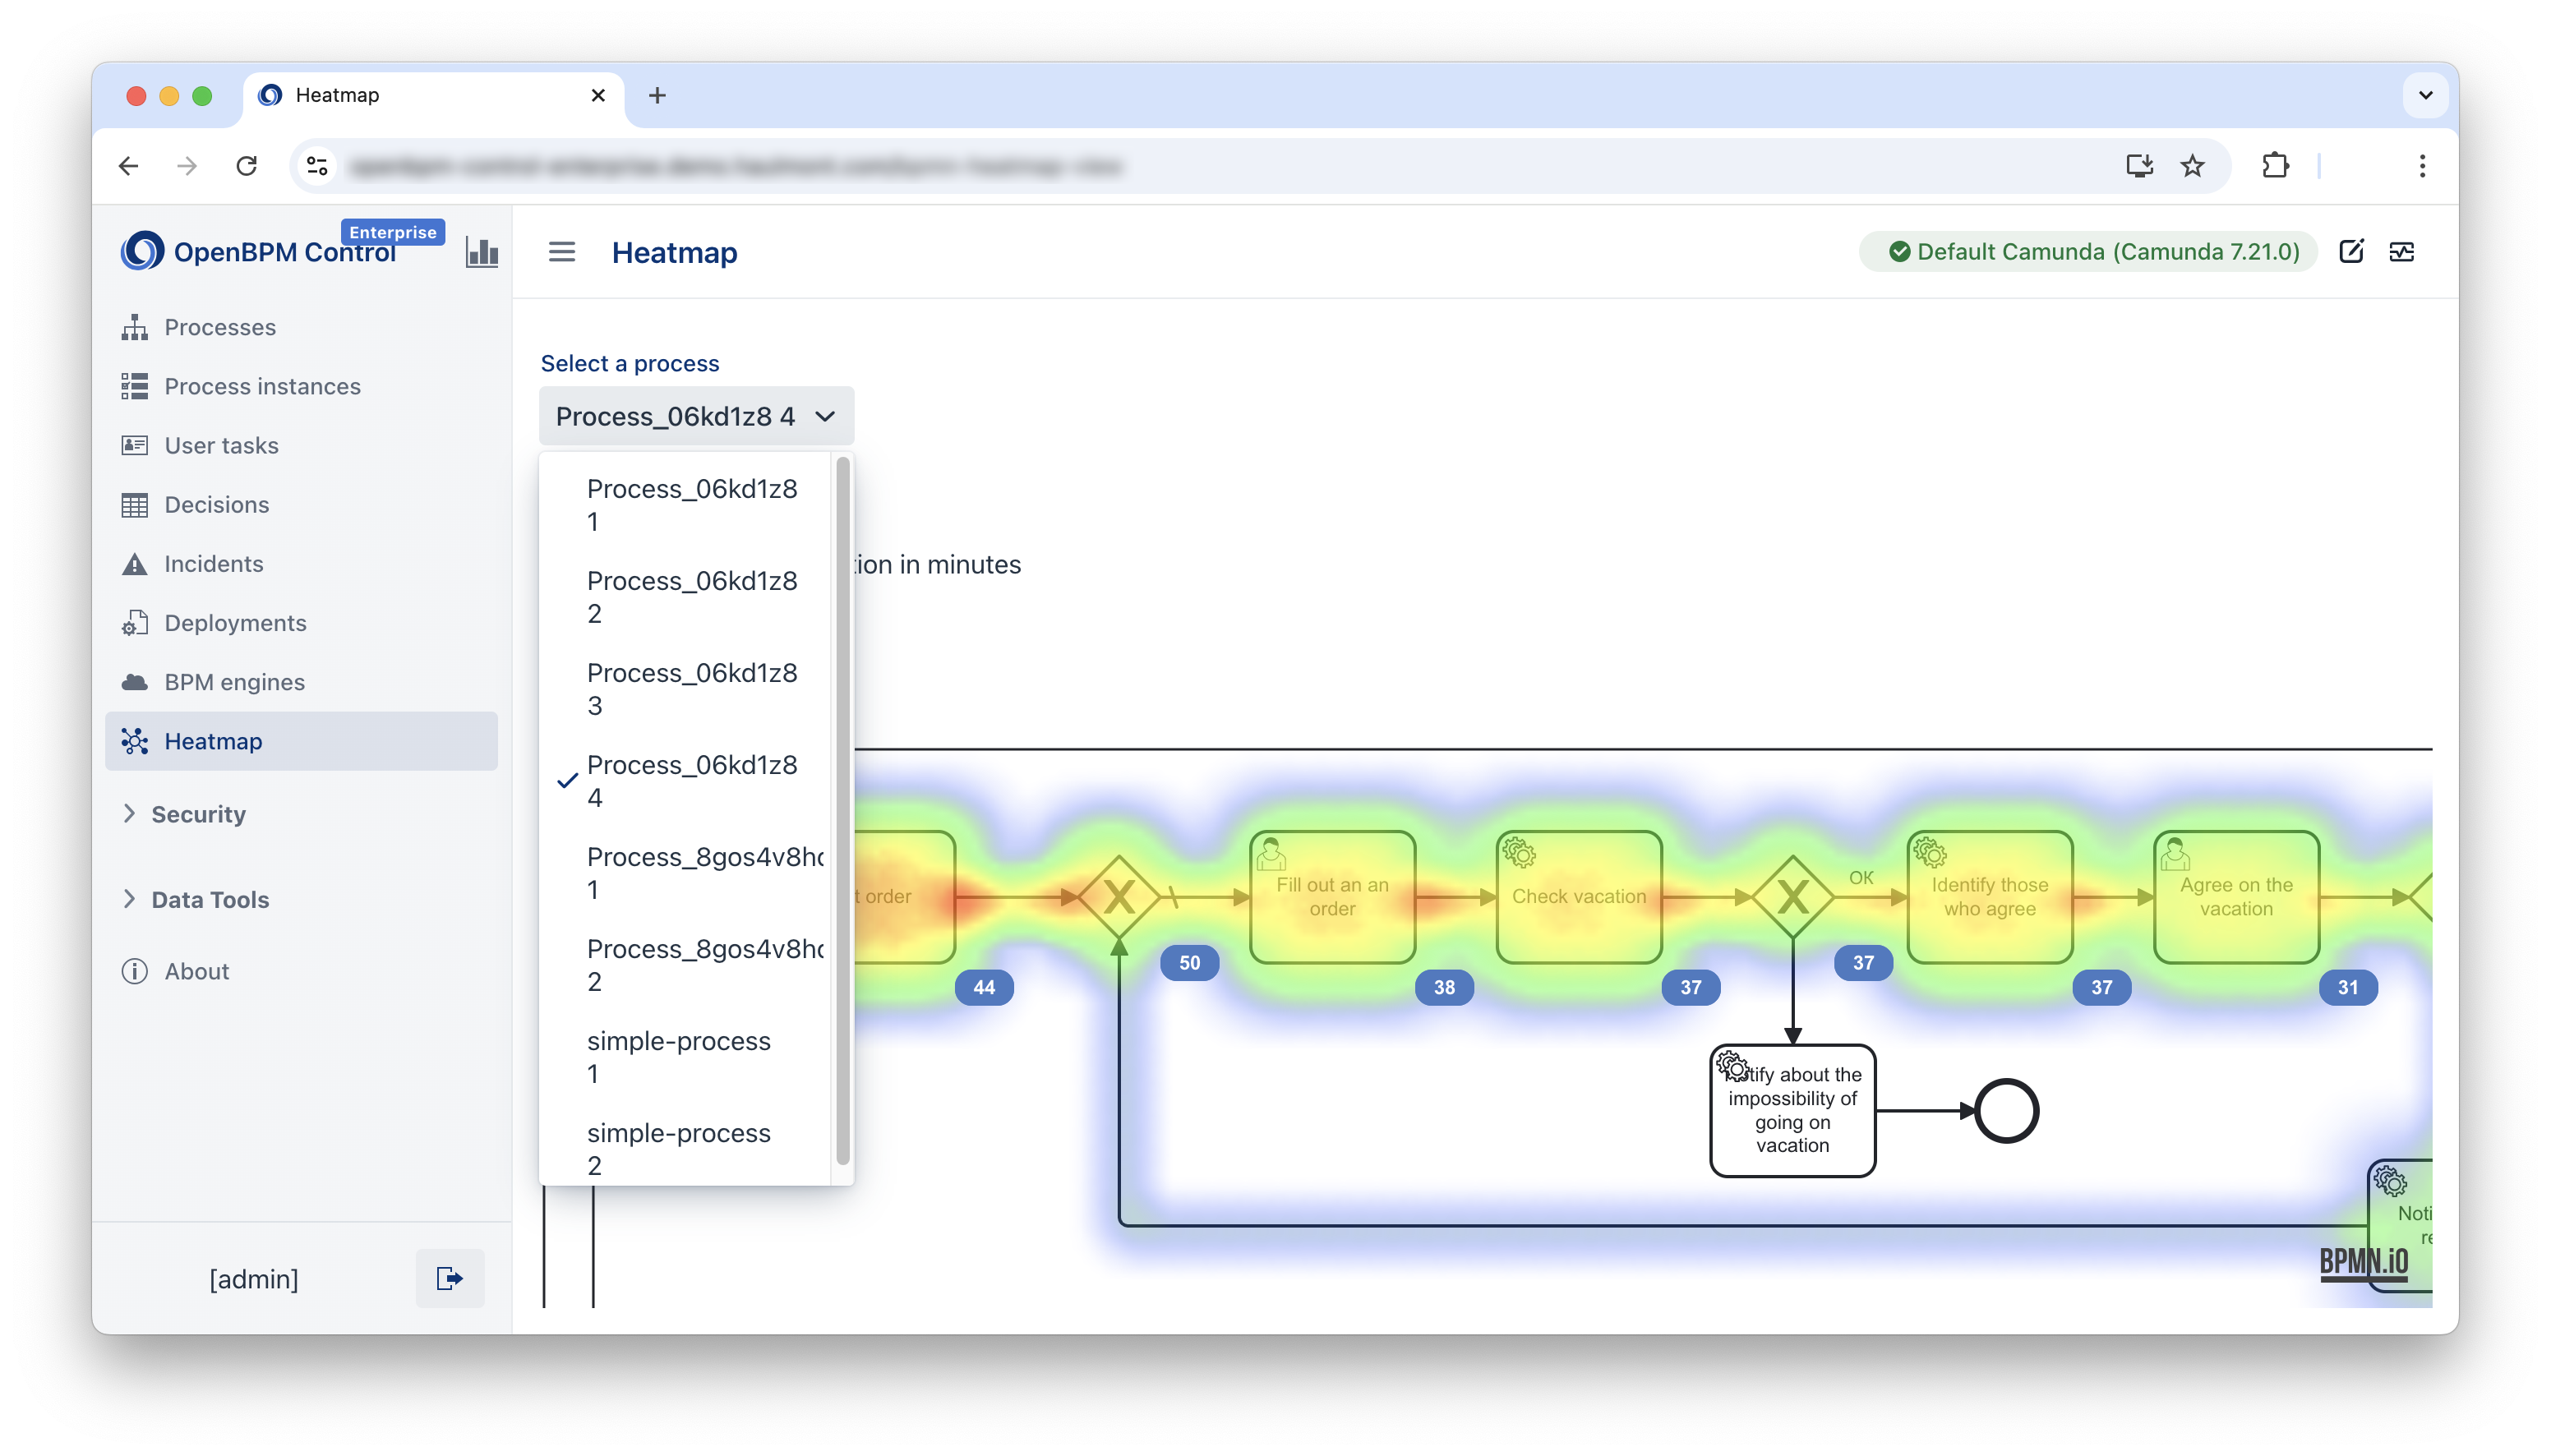Bookmark this page with star icon
The width and height of the screenshot is (2551, 1456).
[x=2192, y=166]
